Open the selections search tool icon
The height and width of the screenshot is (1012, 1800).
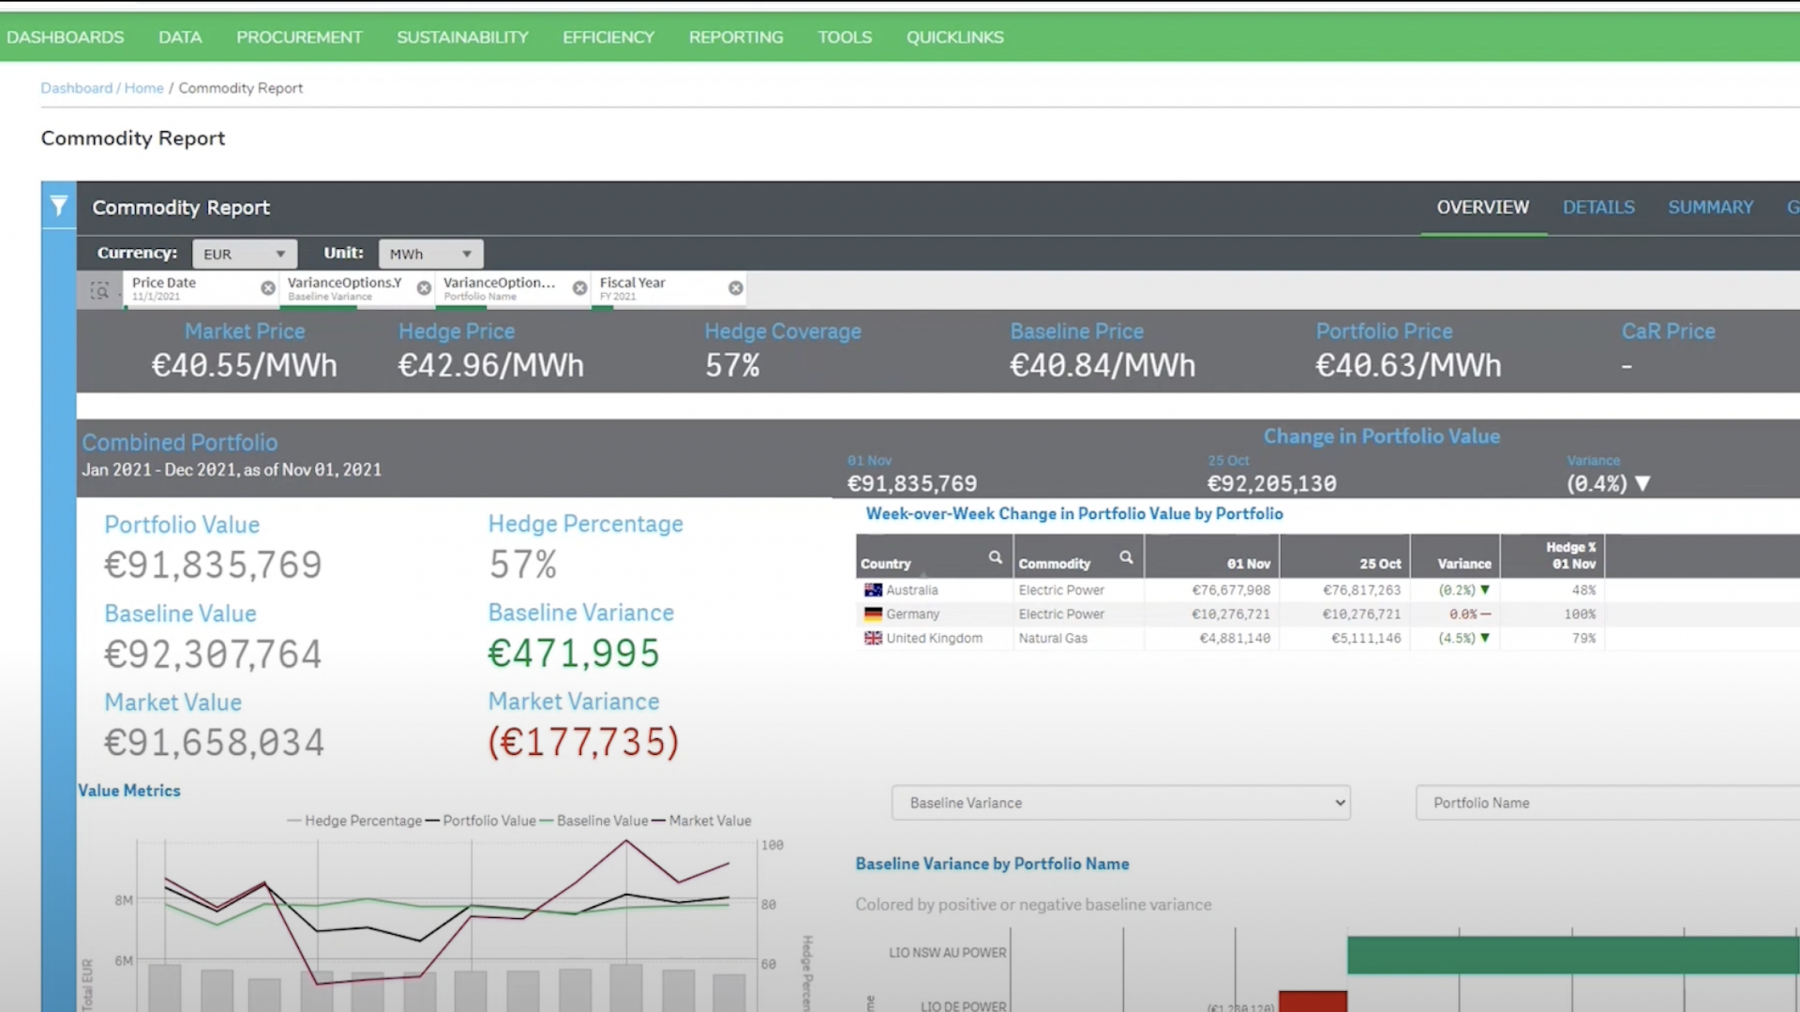(100, 291)
